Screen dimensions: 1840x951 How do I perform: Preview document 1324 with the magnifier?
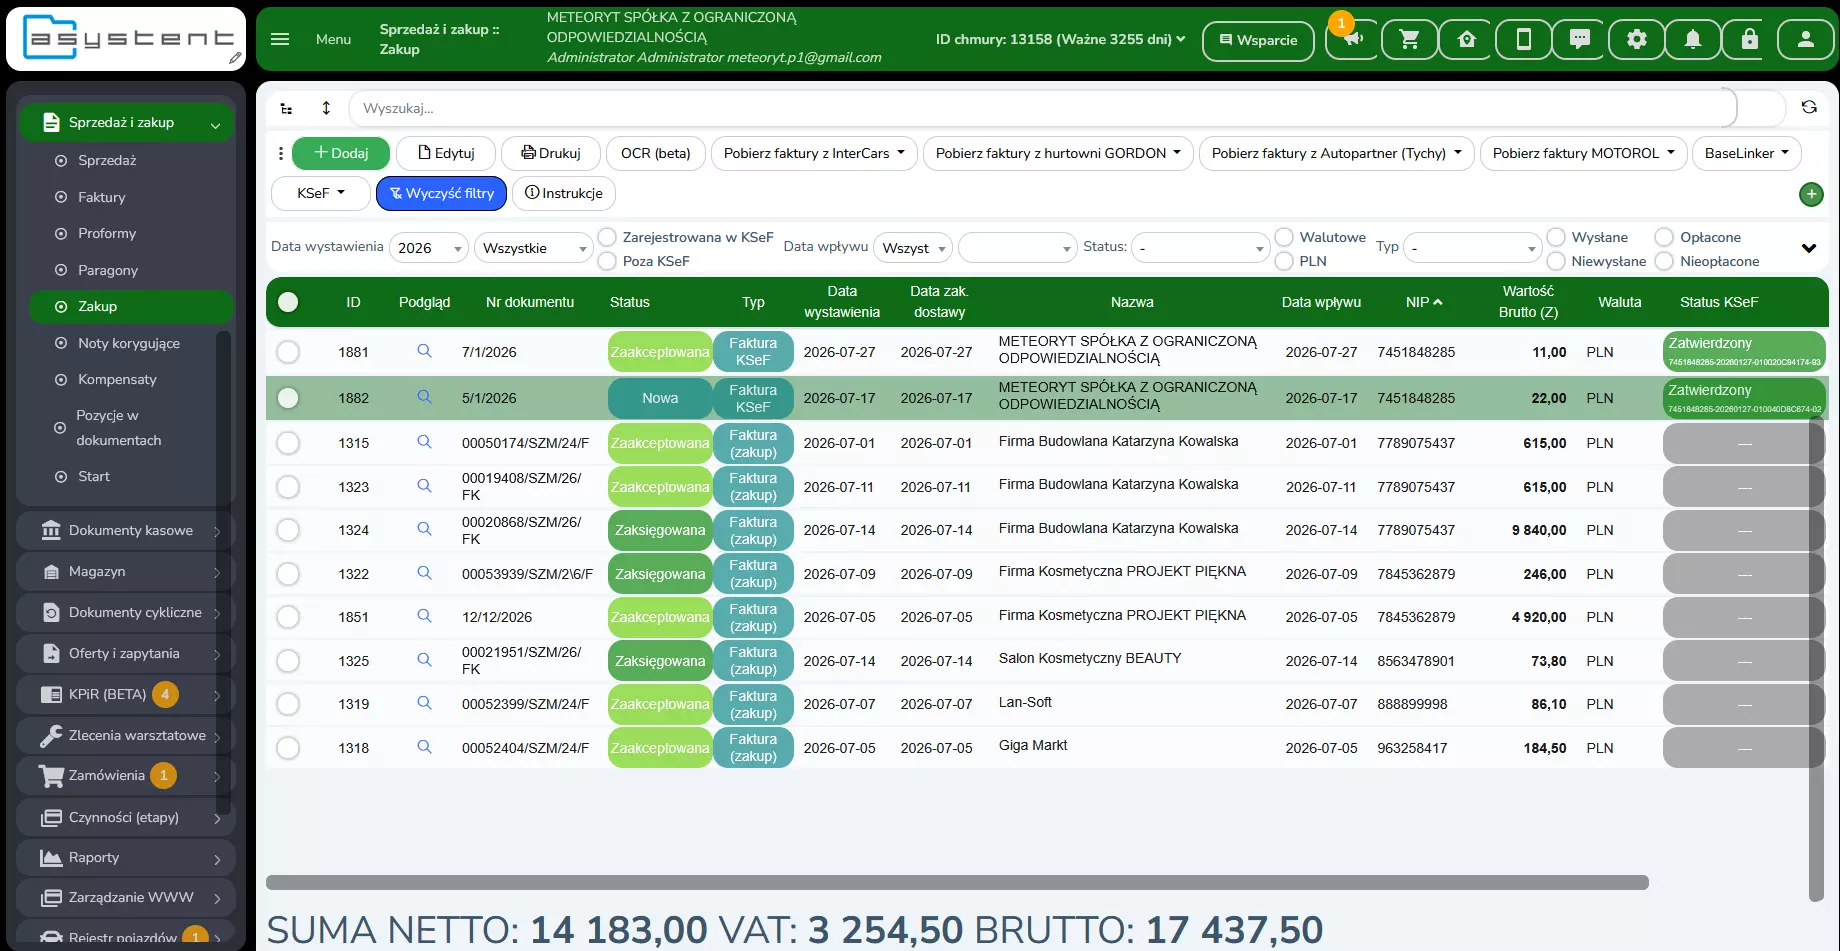pos(424,529)
